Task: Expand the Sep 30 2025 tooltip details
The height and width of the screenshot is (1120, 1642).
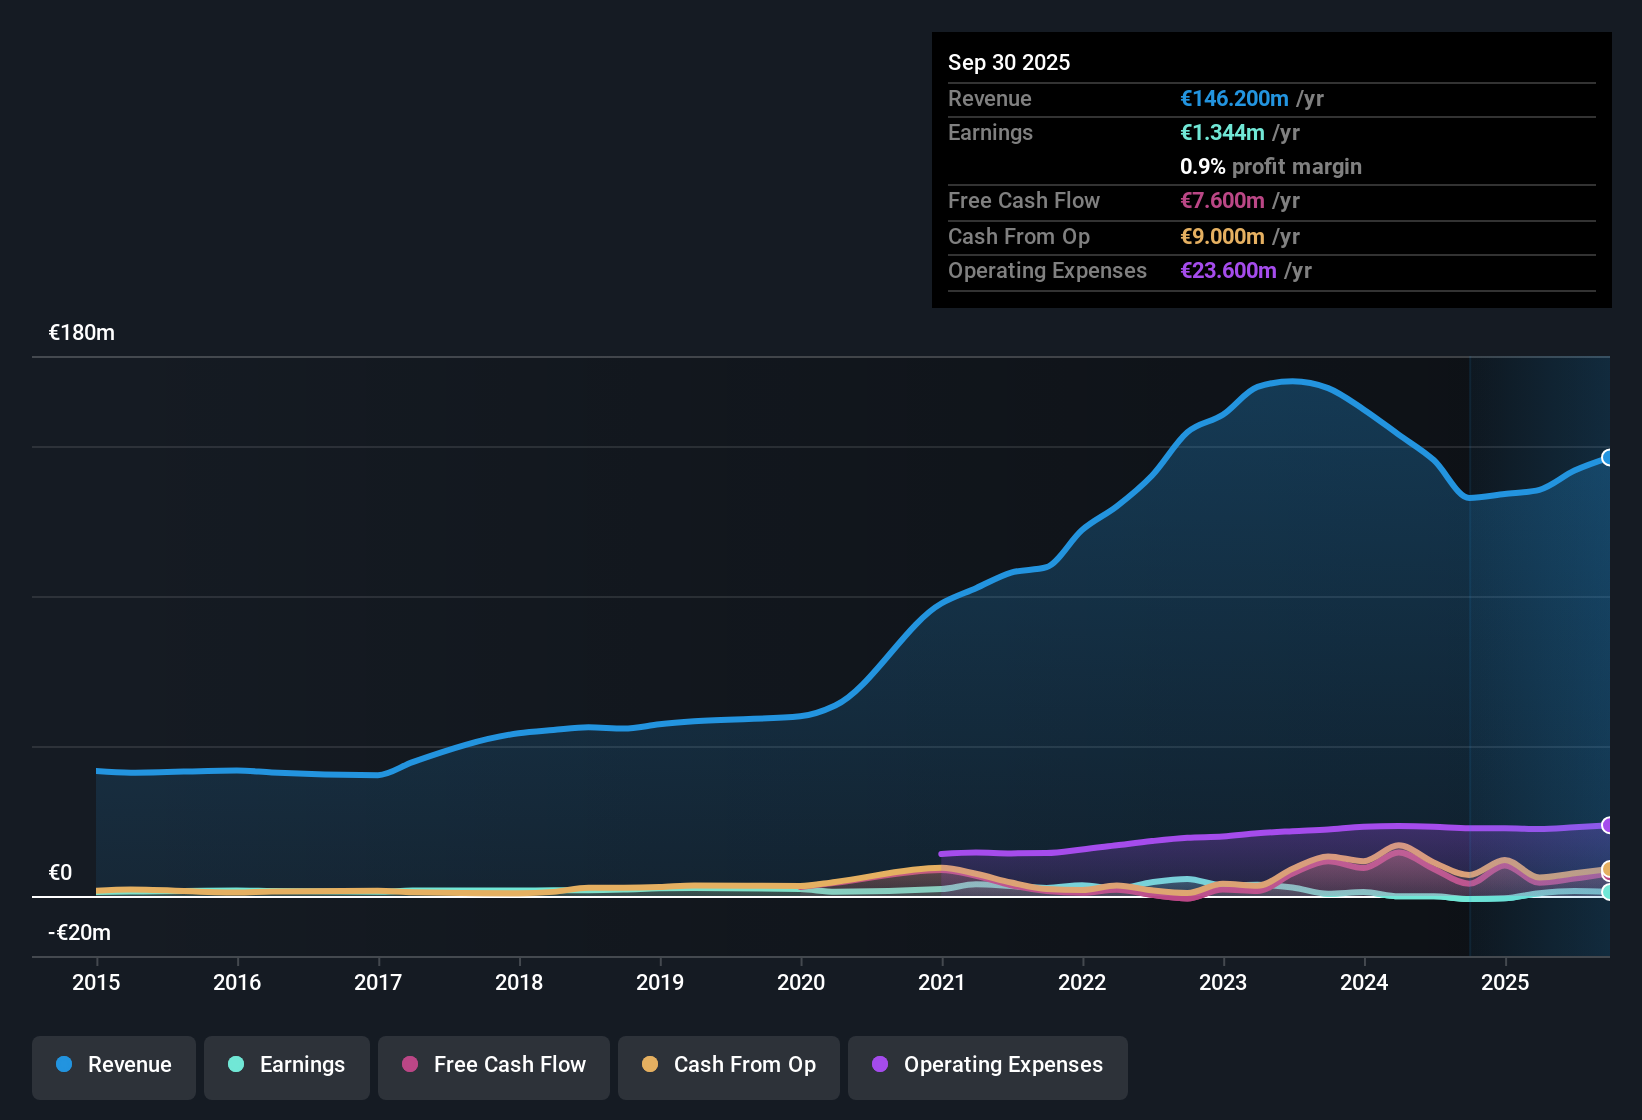Action: coord(1009,62)
